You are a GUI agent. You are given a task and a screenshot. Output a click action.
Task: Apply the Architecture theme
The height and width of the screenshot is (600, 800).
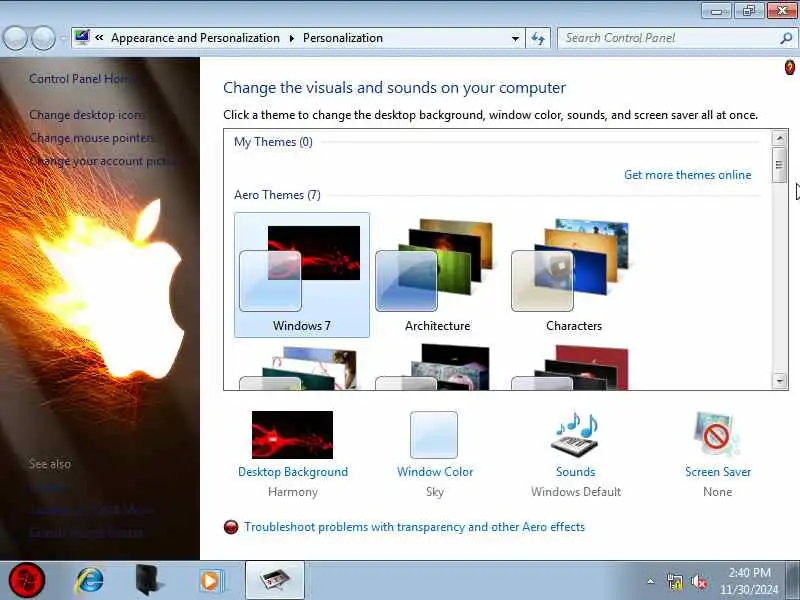click(x=437, y=275)
